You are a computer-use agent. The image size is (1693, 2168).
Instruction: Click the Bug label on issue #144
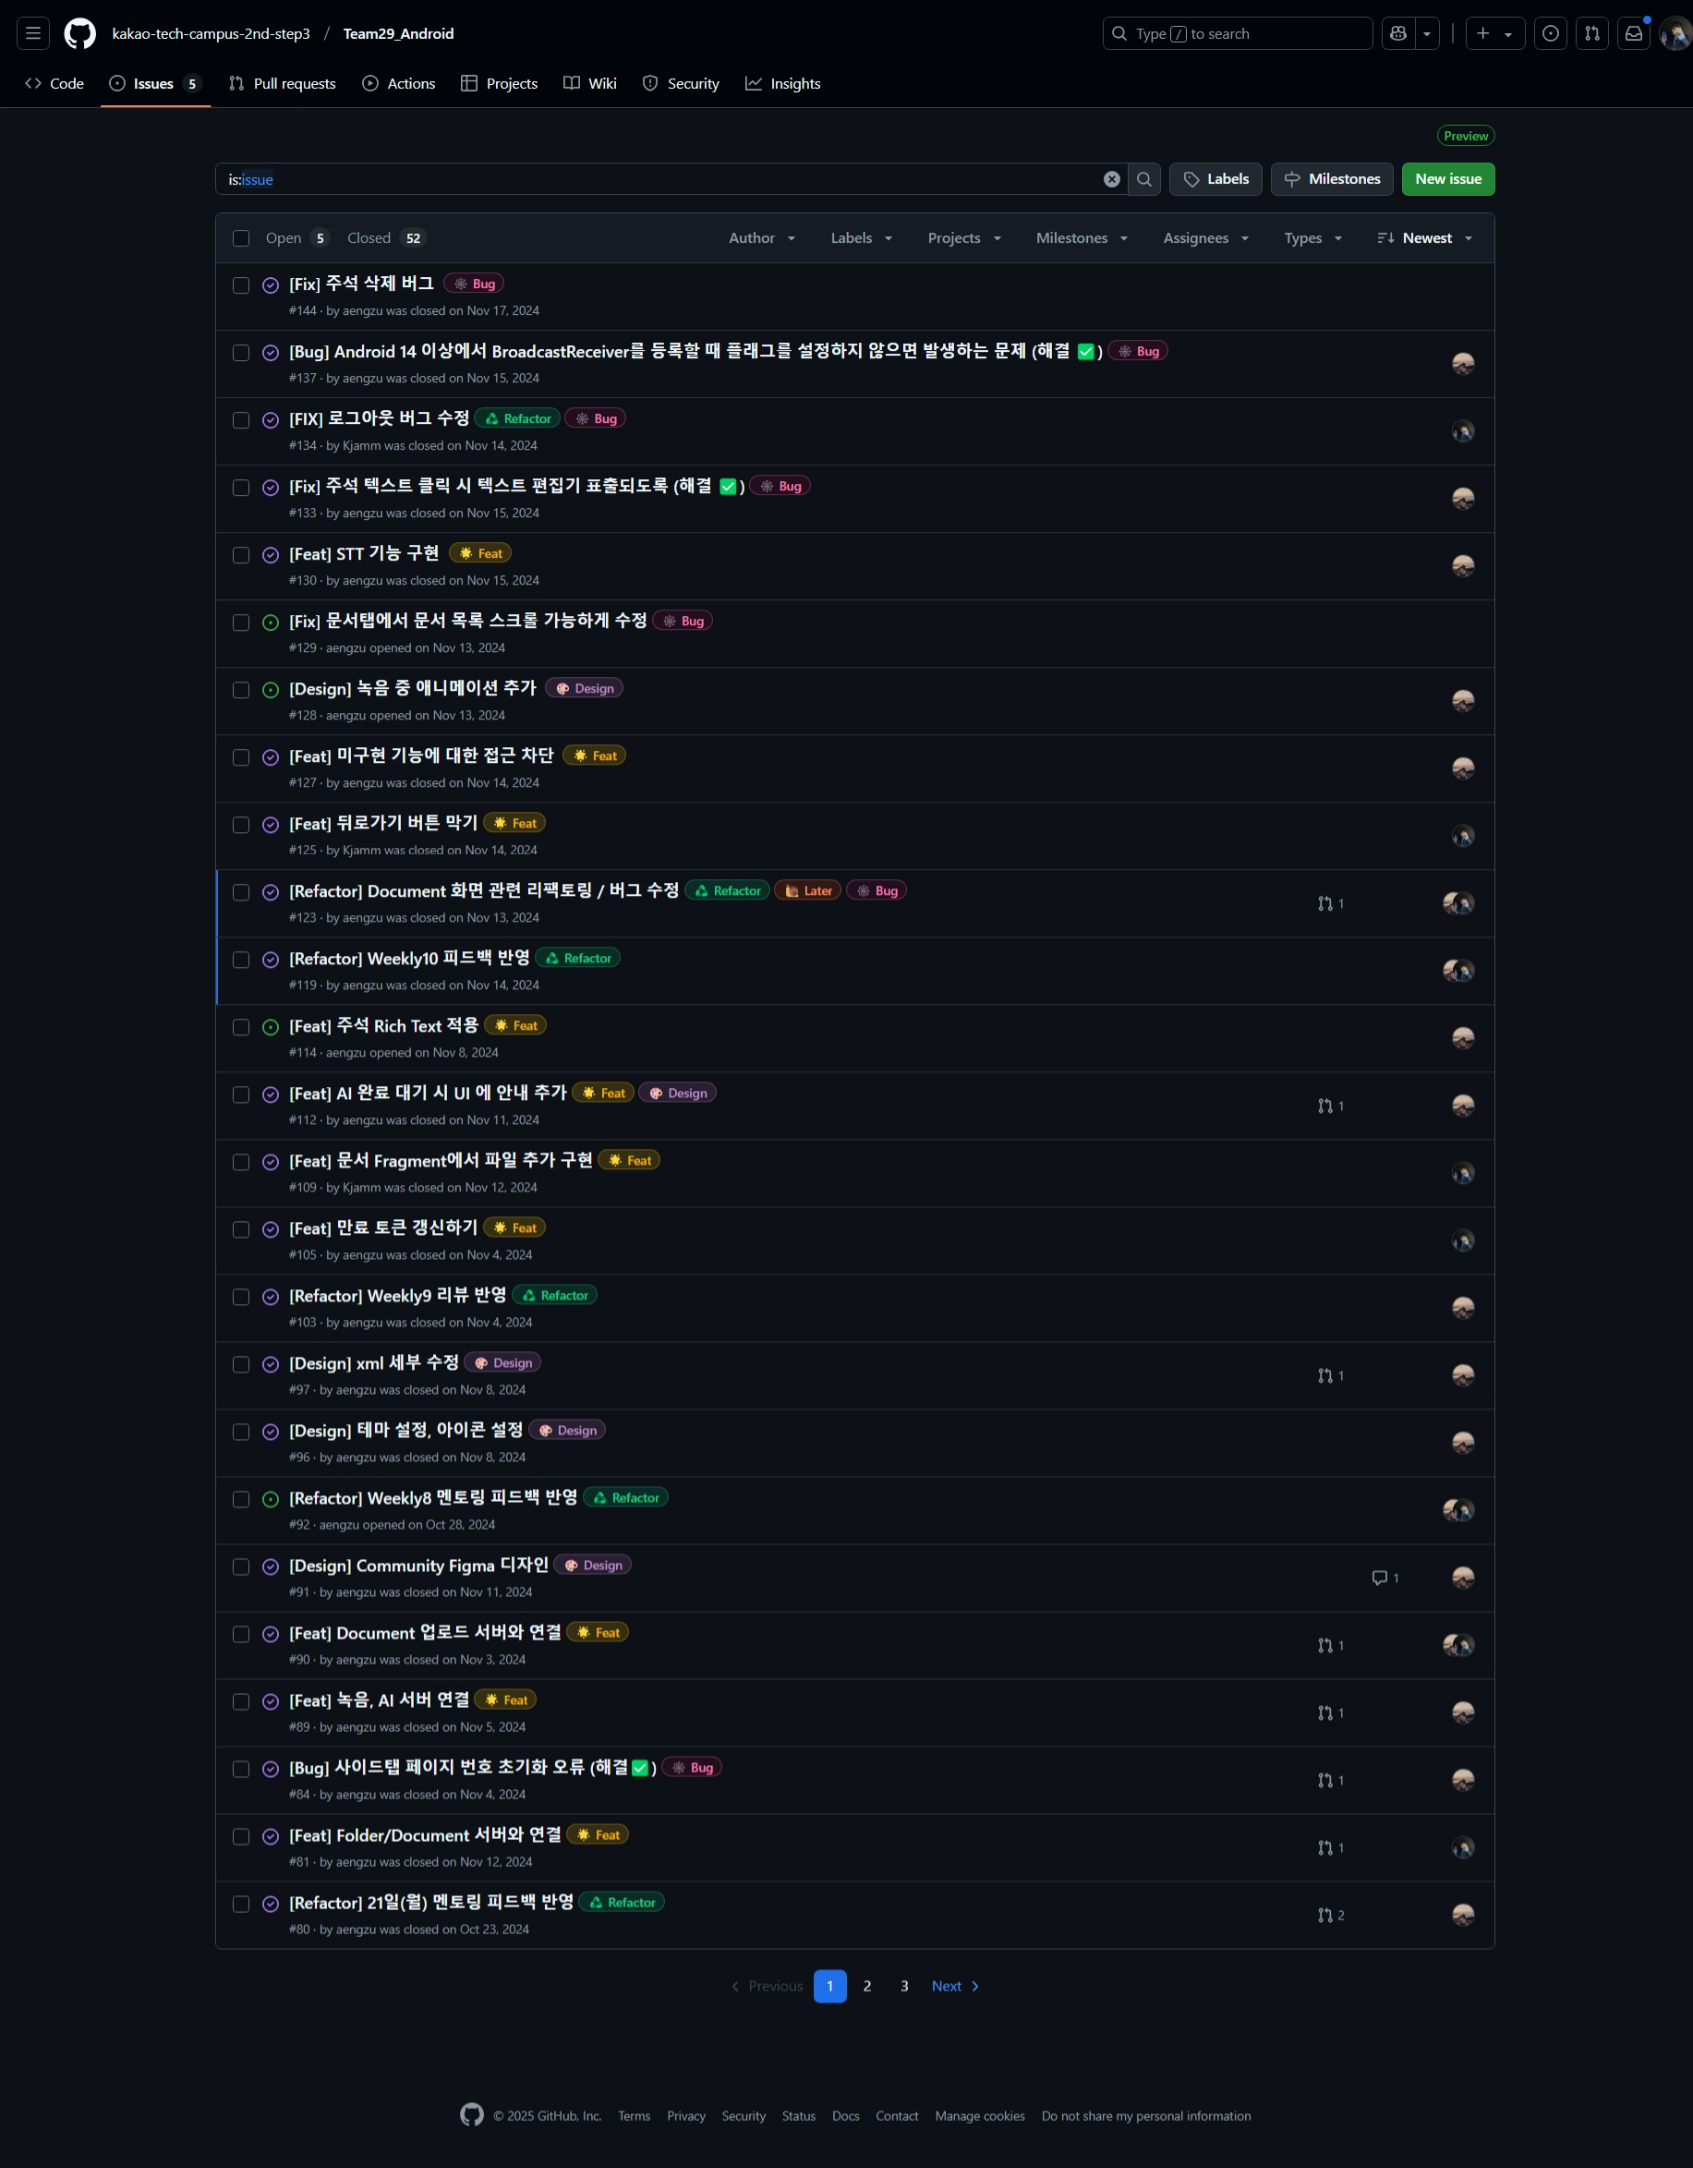[x=475, y=285]
